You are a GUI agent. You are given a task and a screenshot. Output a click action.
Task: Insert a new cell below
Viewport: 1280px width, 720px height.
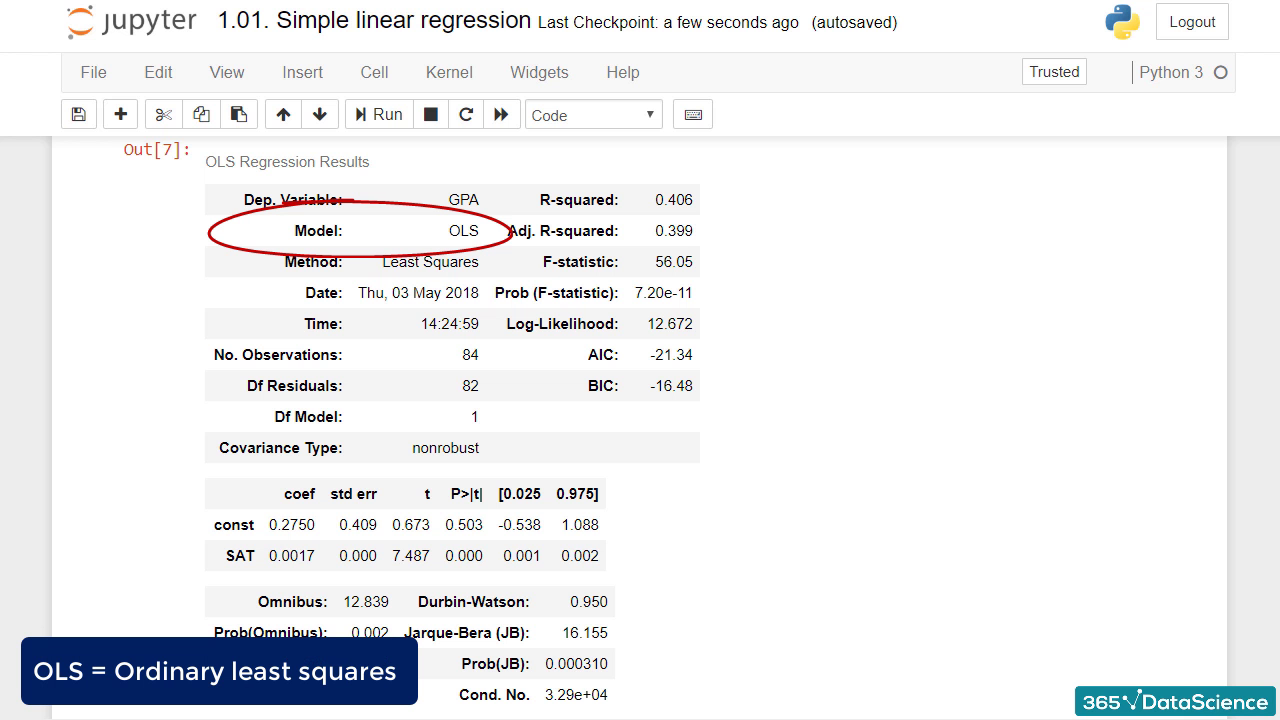[x=120, y=114]
